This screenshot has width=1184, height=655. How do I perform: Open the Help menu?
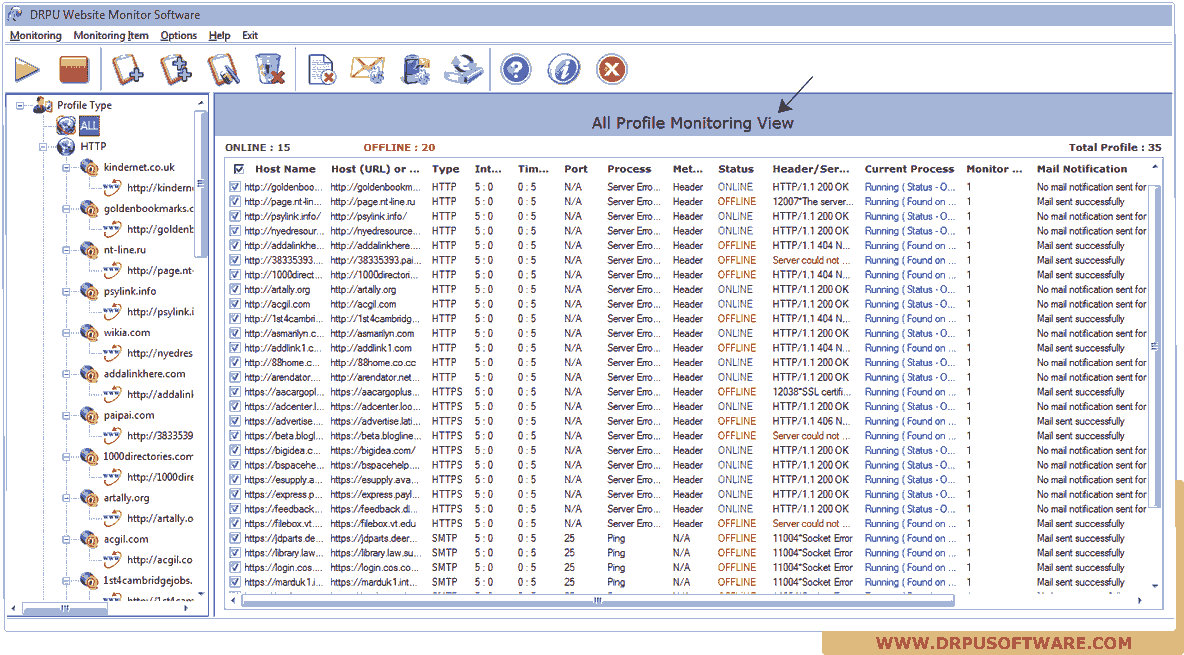219,36
